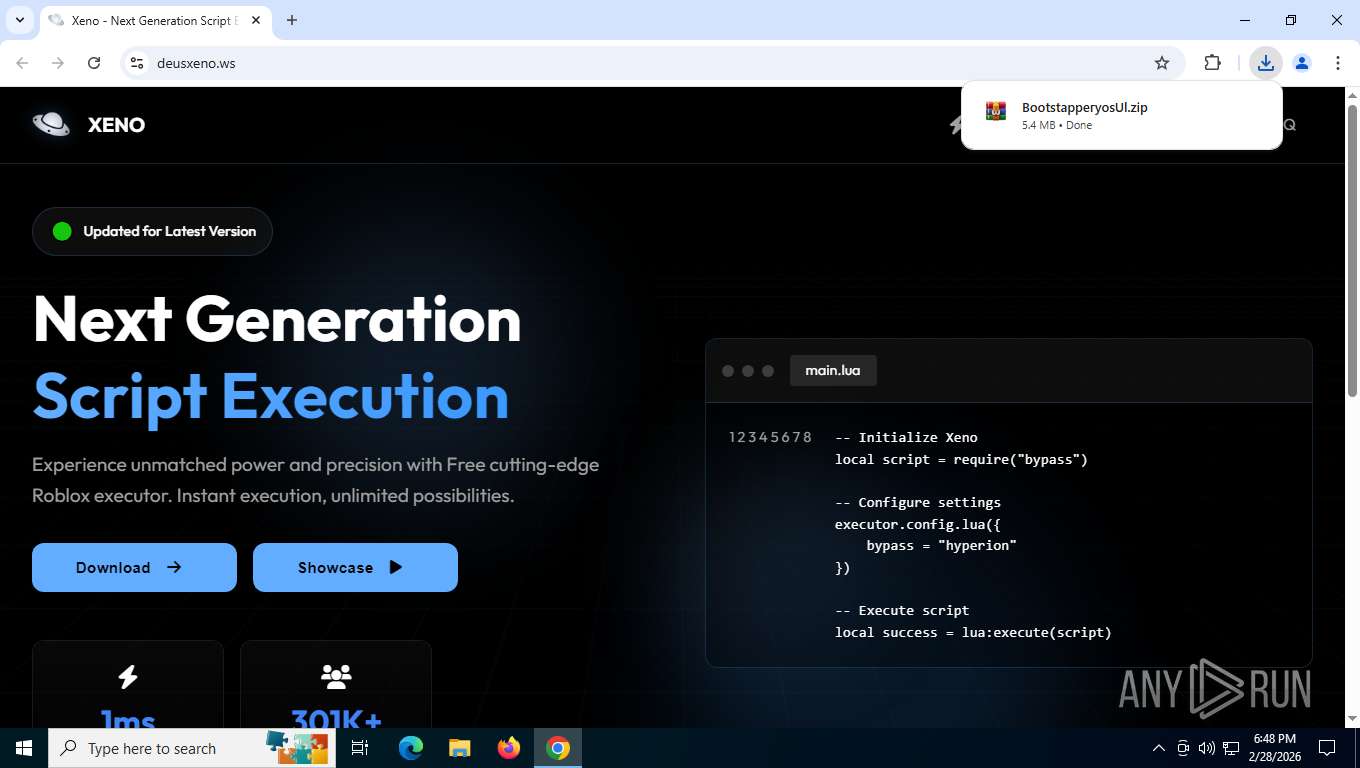Open File Explorer from taskbar
Screen dimensions: 1360x768
click(x=459, y=748)
